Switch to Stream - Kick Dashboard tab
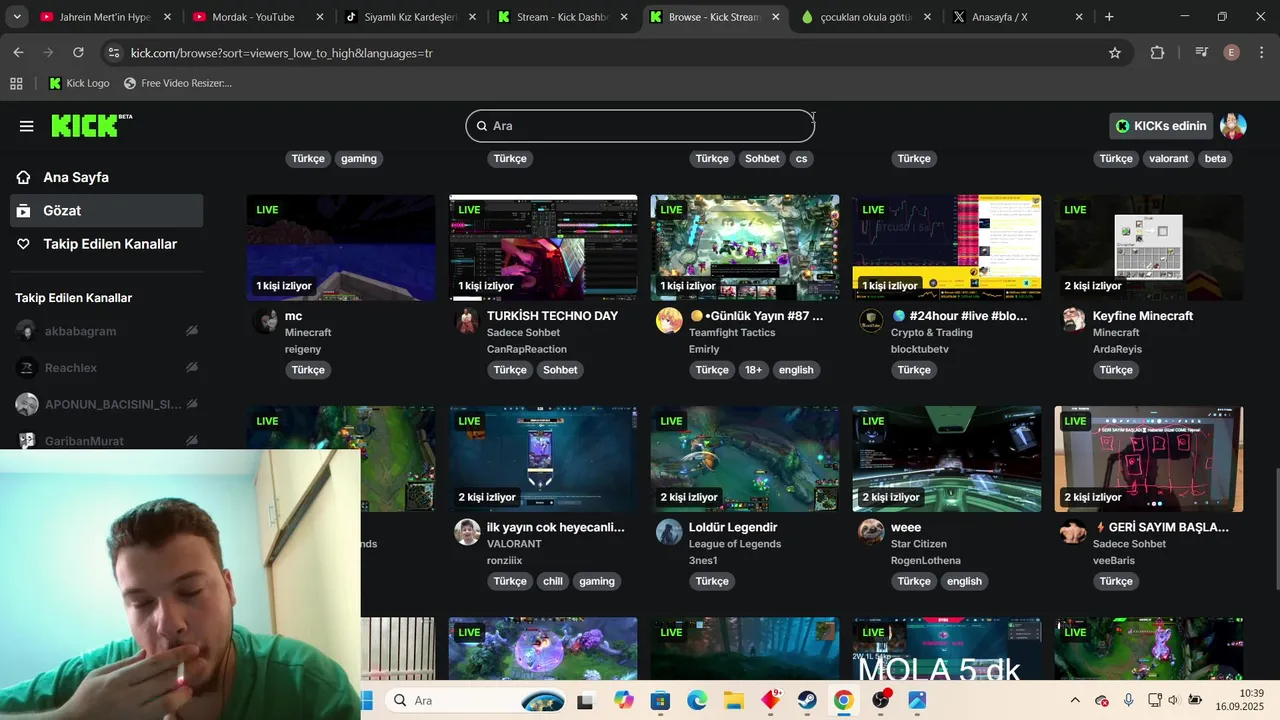Image resolution: width=1280 pixels, height=720 pixels. tap(562, 17)
